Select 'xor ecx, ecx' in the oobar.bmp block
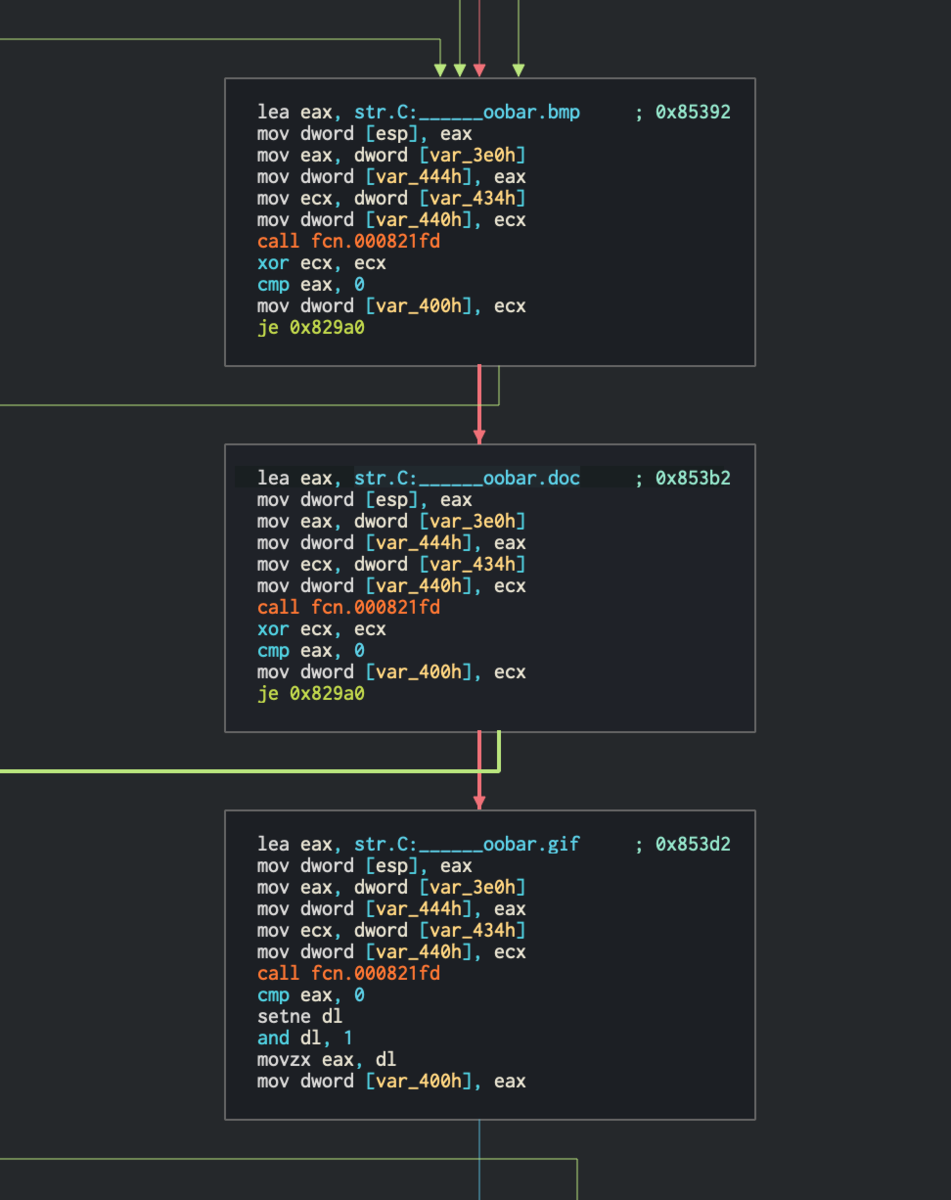Viewport: 951px width, 1200px height. [x=322, y=263]
